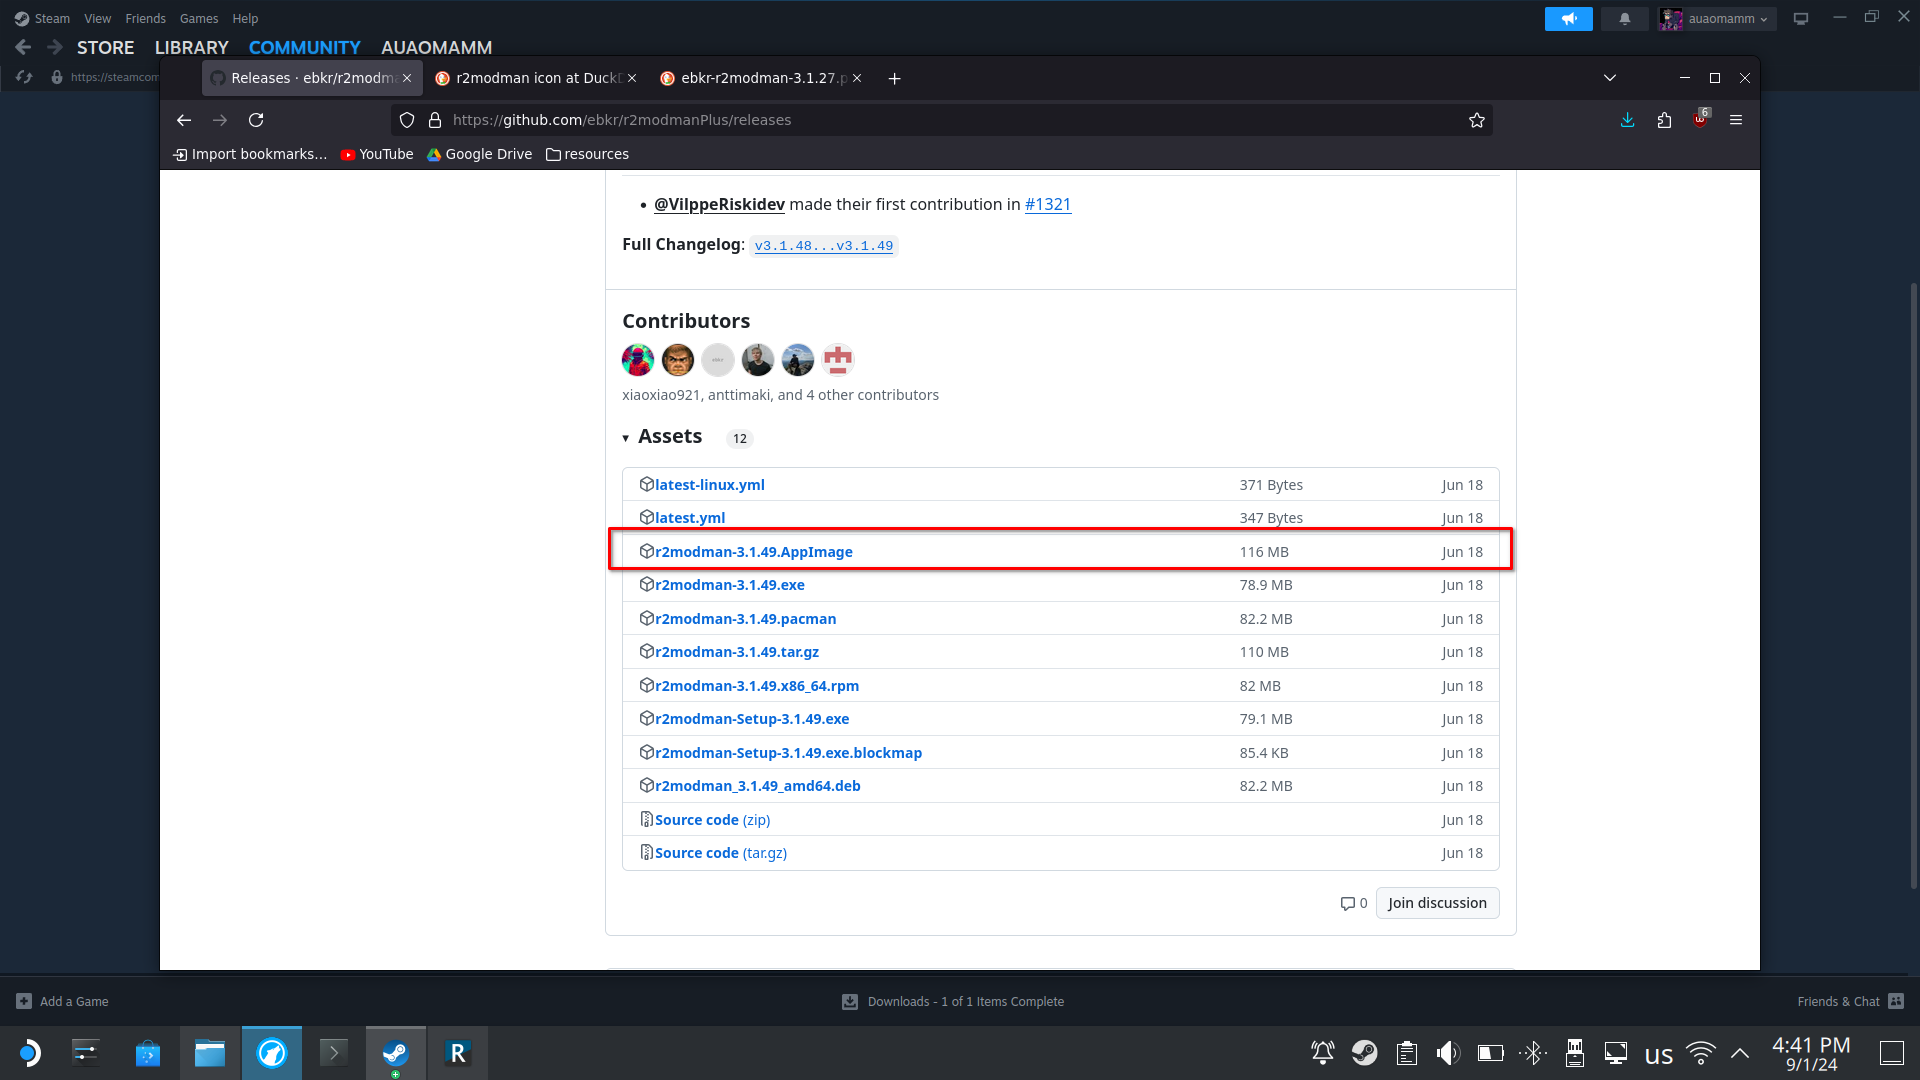Reload the GitHub releases page
1920x1080 pixels.
tap(256, 120)
